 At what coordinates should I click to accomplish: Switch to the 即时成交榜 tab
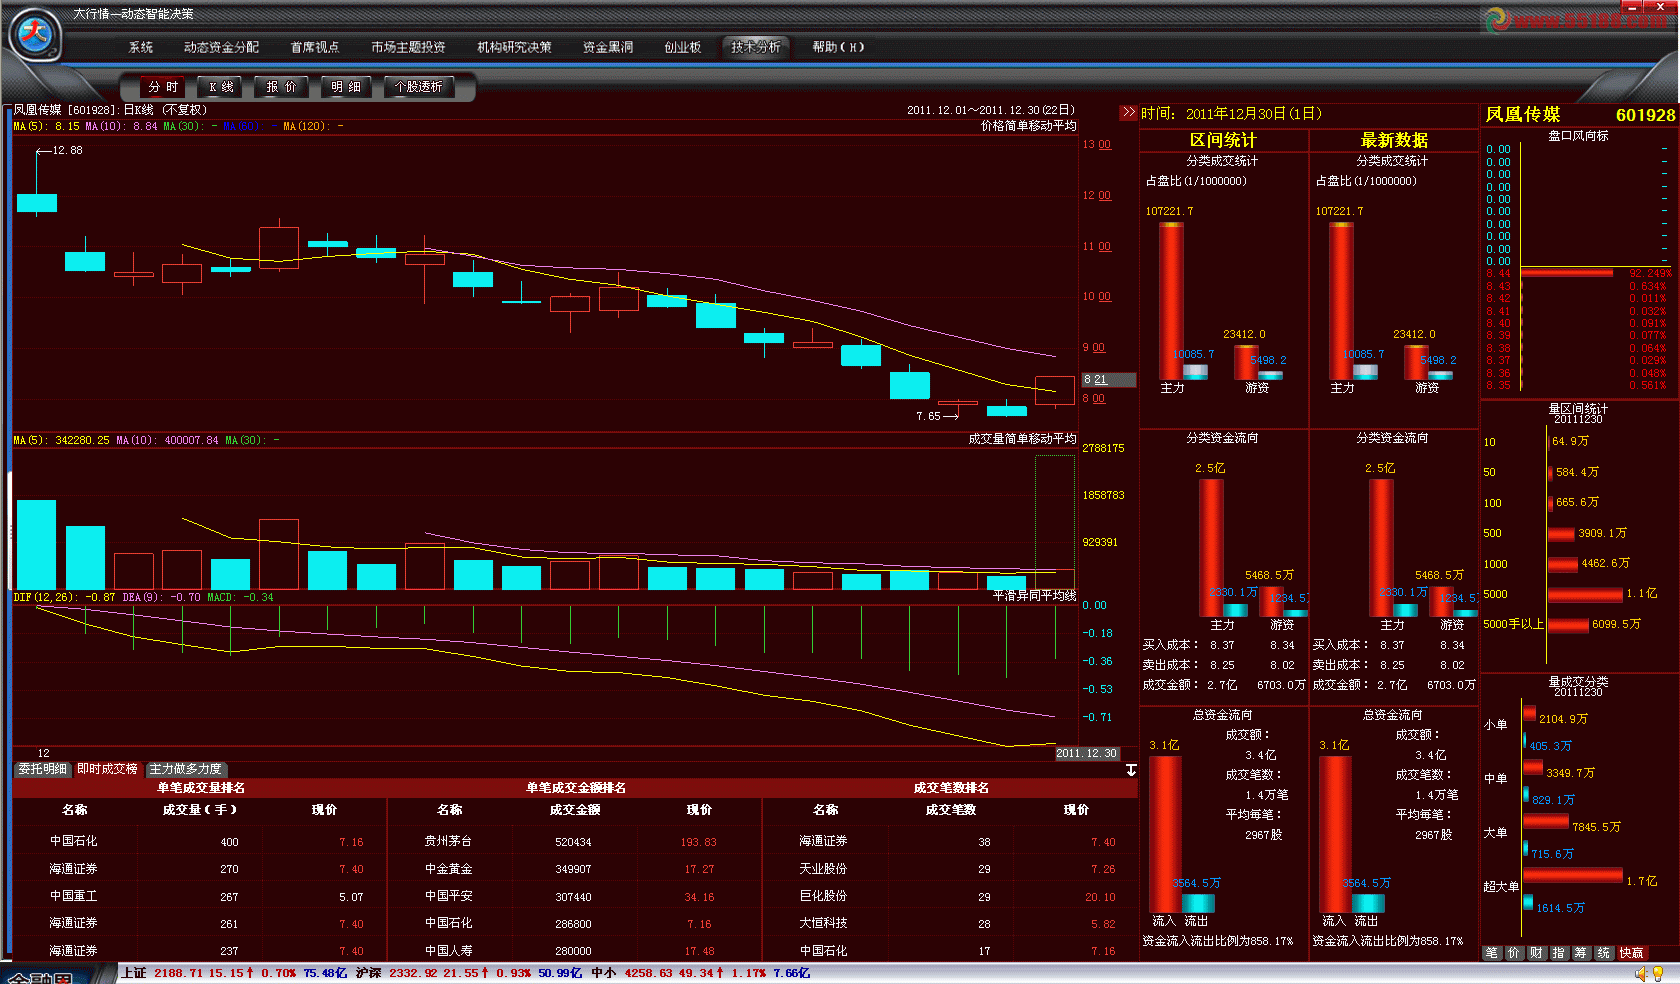tap(107, 769)
